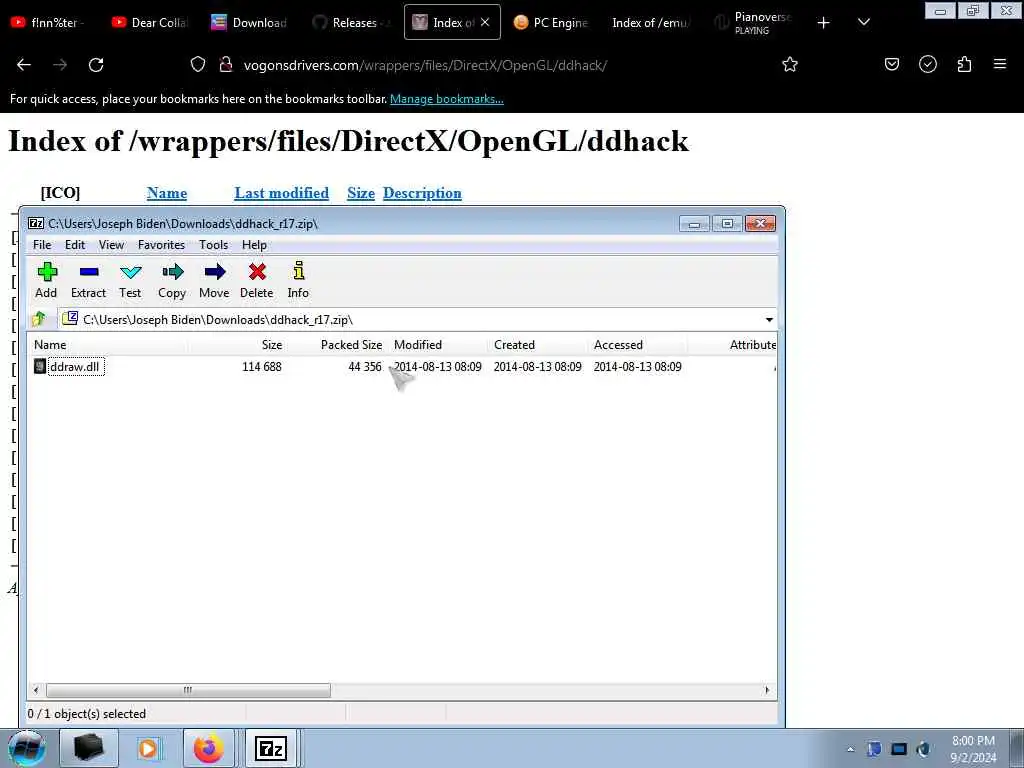This screenshot has width=1024, height=768.
Task: Click the Name column header in 7-Zip
Action: point(108,345)
